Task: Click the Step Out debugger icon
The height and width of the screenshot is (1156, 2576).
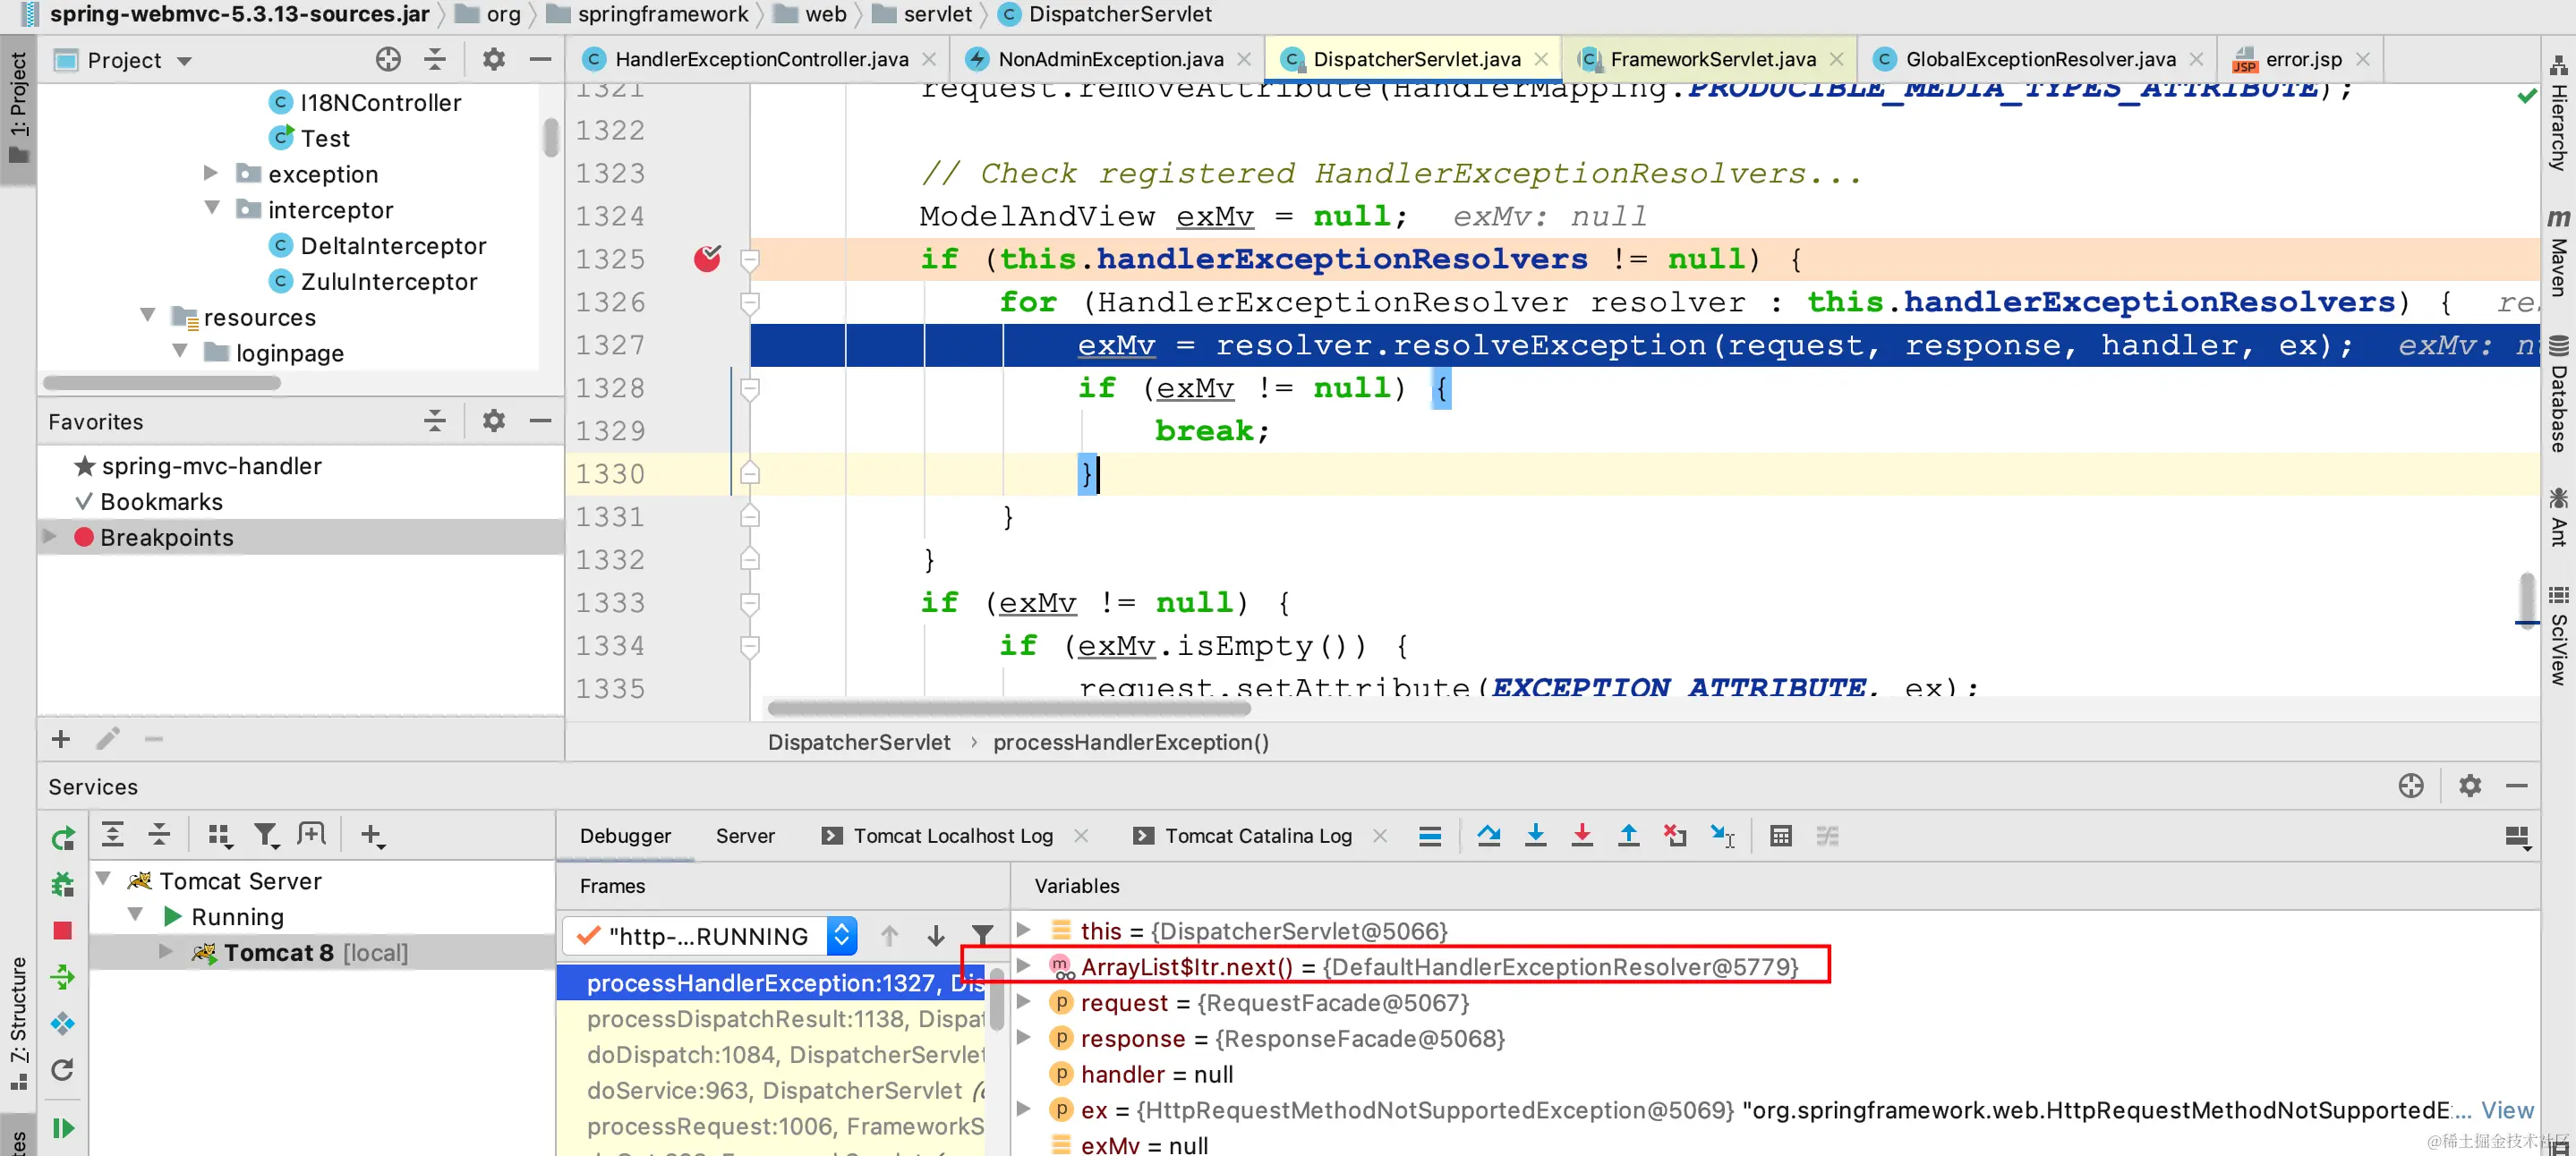Action: point(1628,835)
